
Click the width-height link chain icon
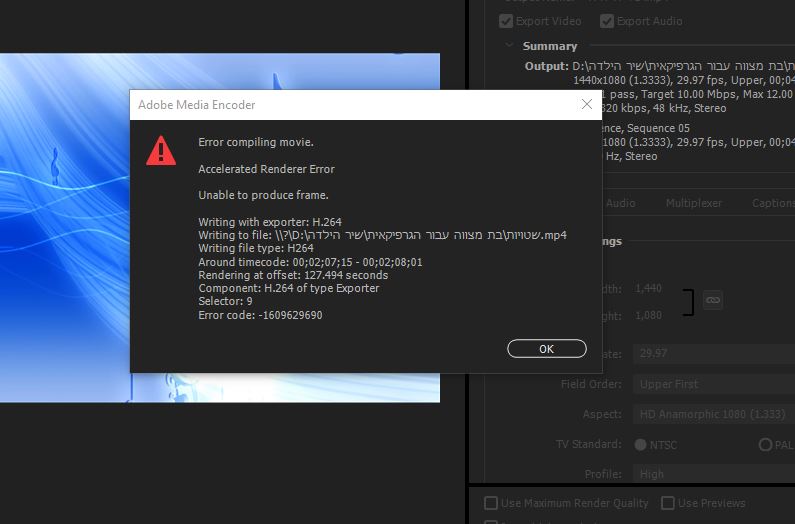(x=713, y=300)
